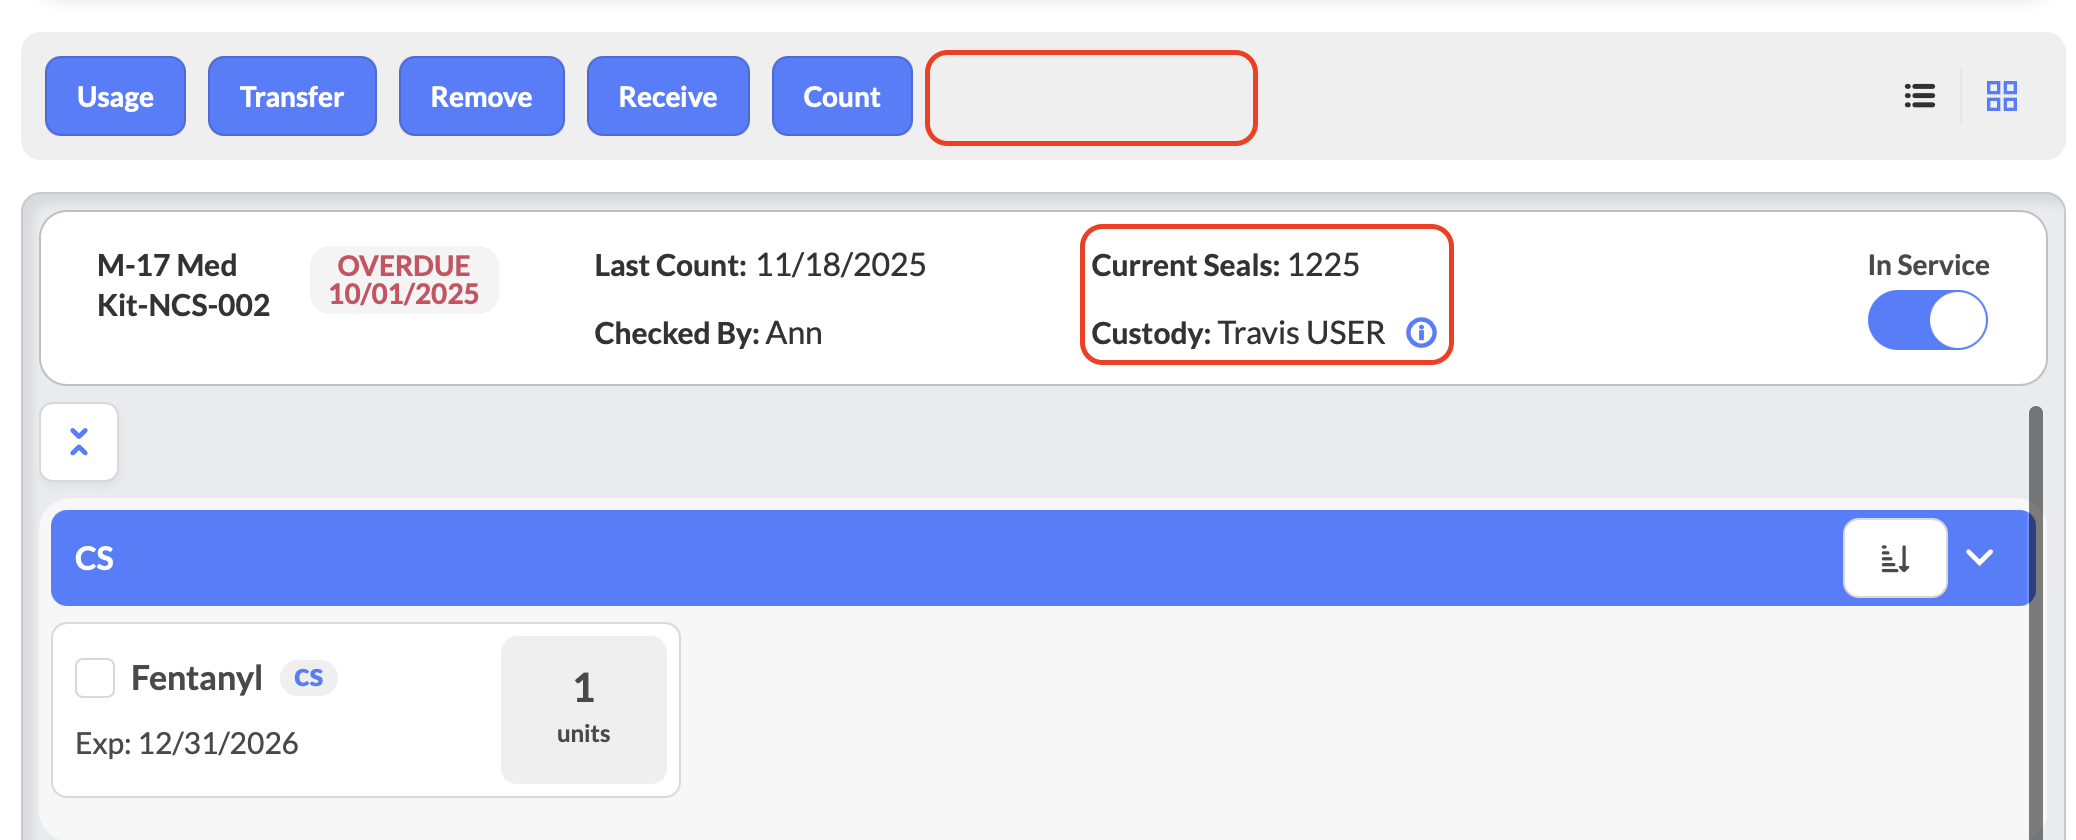This screenshot has width=2076, height=840.
Task: Click the custody info icon
Action: tap(1421, 332)
